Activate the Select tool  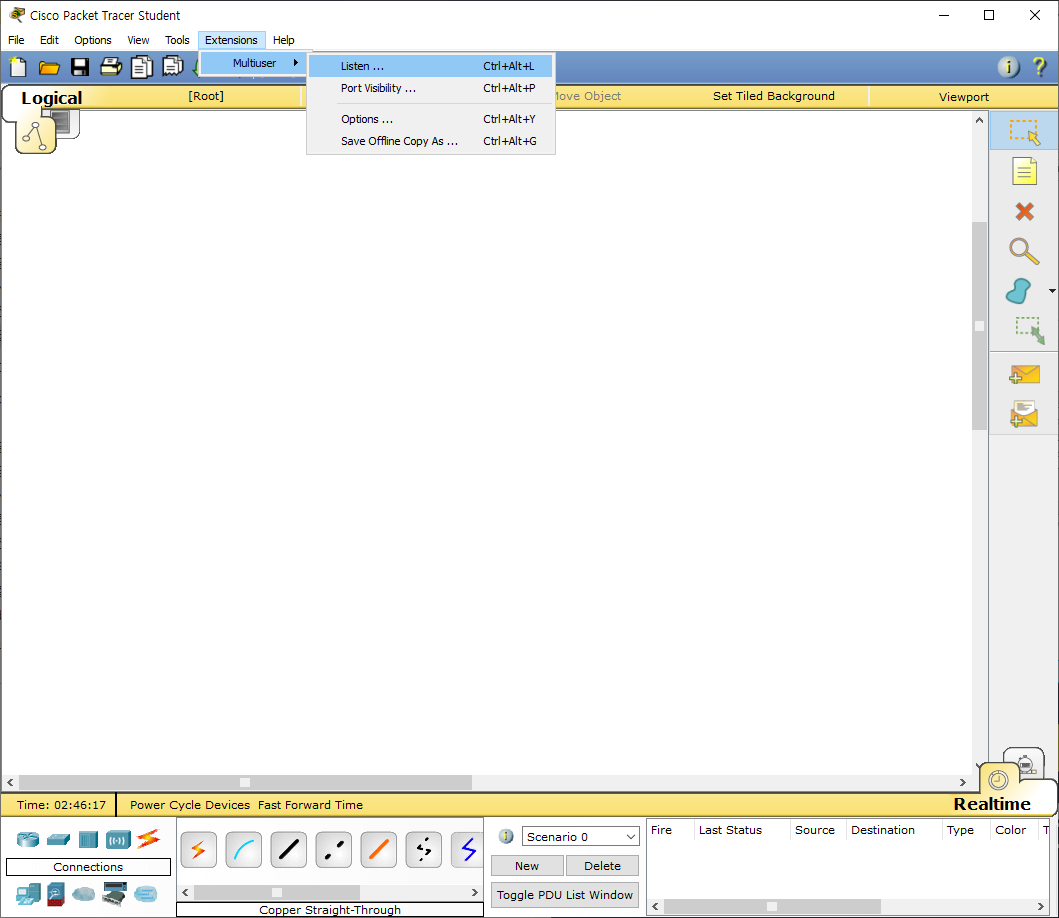coord(1024,131)
